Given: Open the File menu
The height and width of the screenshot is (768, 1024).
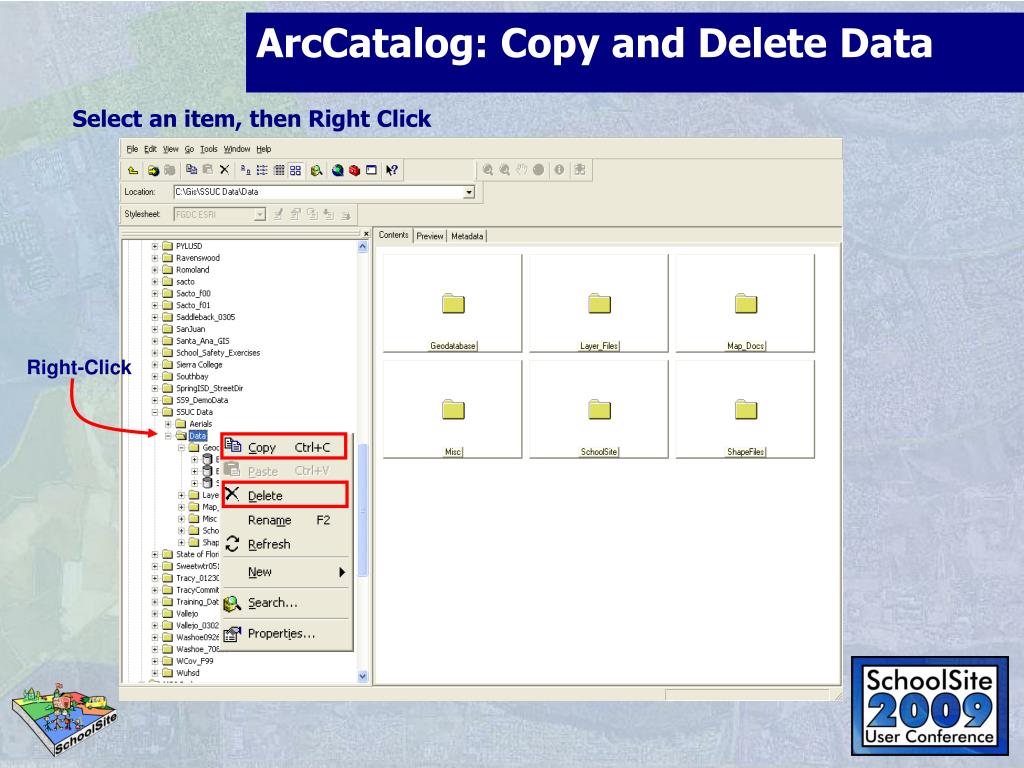Looking at the screenshot, I should (x=132, y=149).
